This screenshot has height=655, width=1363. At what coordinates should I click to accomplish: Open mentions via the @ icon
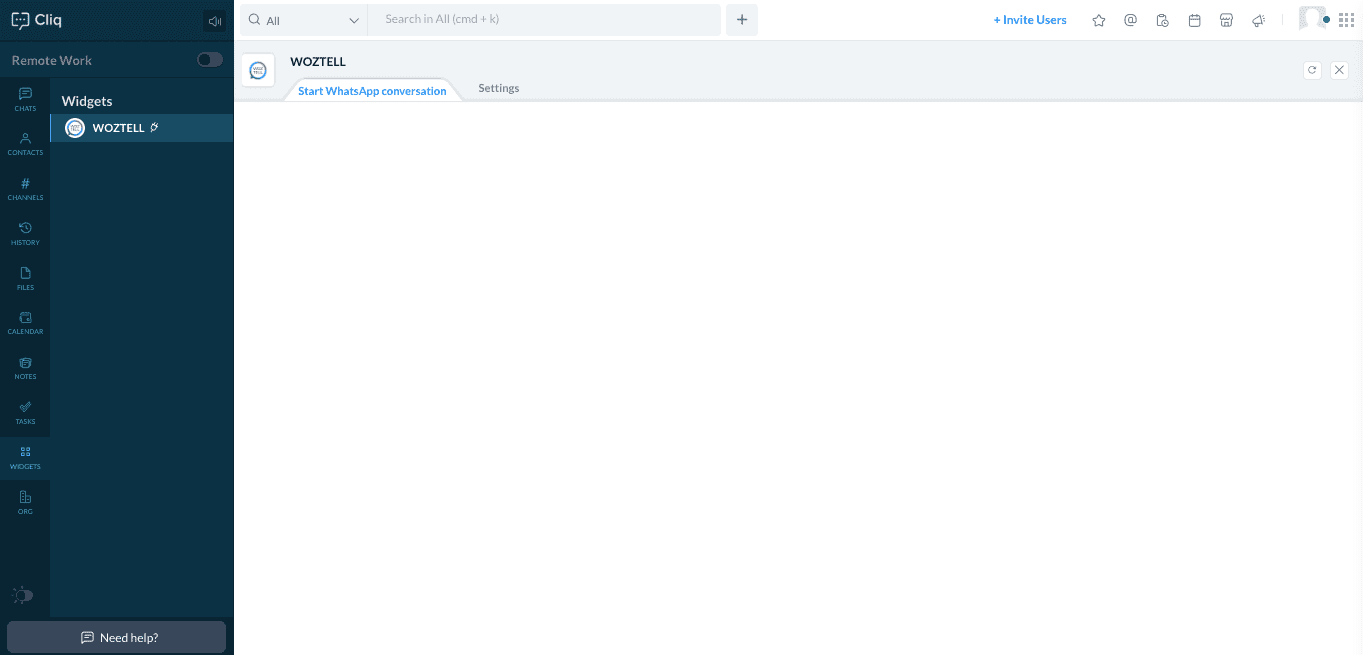1130,20
